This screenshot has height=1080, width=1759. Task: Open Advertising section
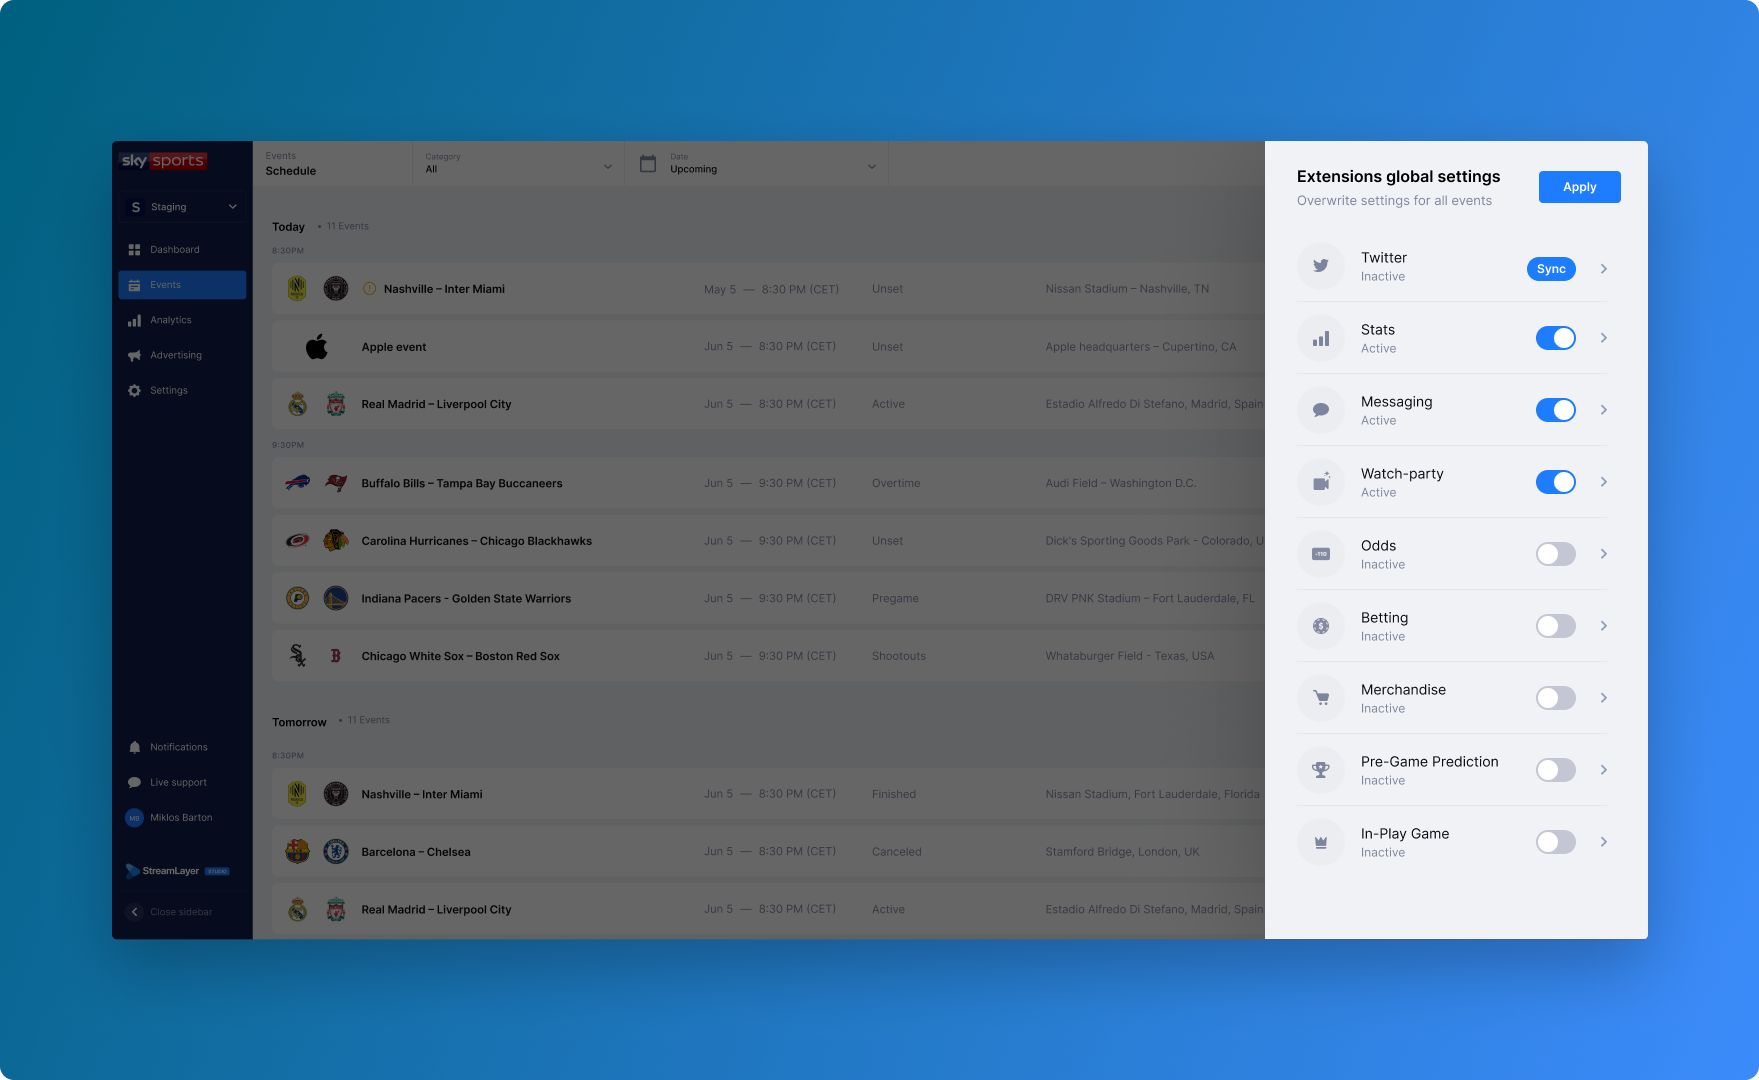coord(181,355)
